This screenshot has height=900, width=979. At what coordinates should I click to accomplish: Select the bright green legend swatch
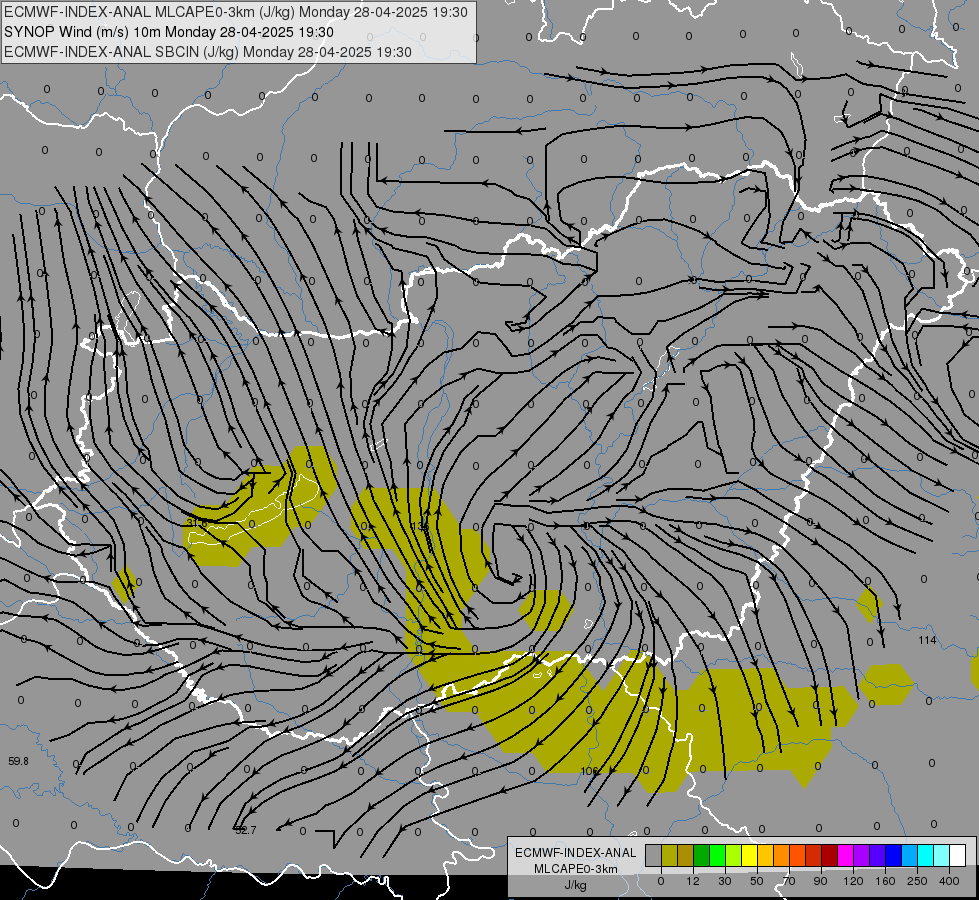pos(717,856)
